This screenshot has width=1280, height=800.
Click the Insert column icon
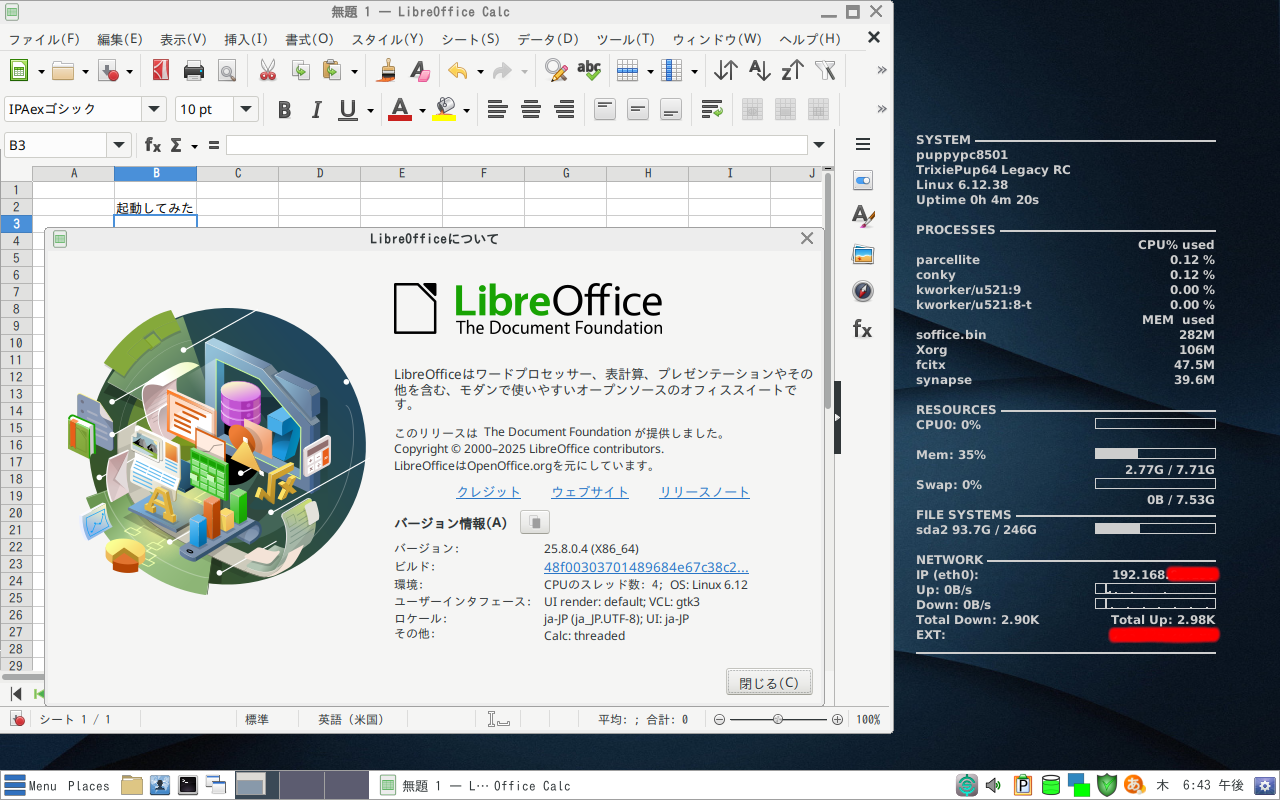(x=672, y=70)
